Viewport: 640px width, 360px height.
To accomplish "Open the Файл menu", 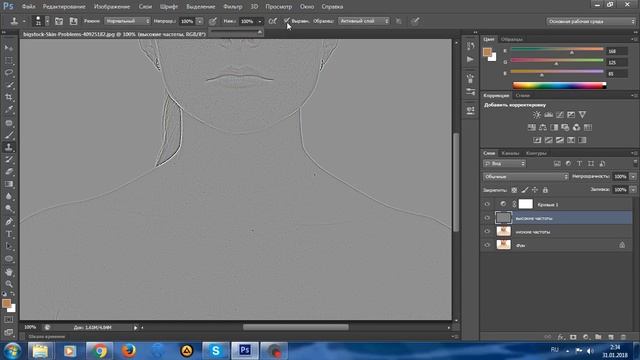I will pos(28,7).
